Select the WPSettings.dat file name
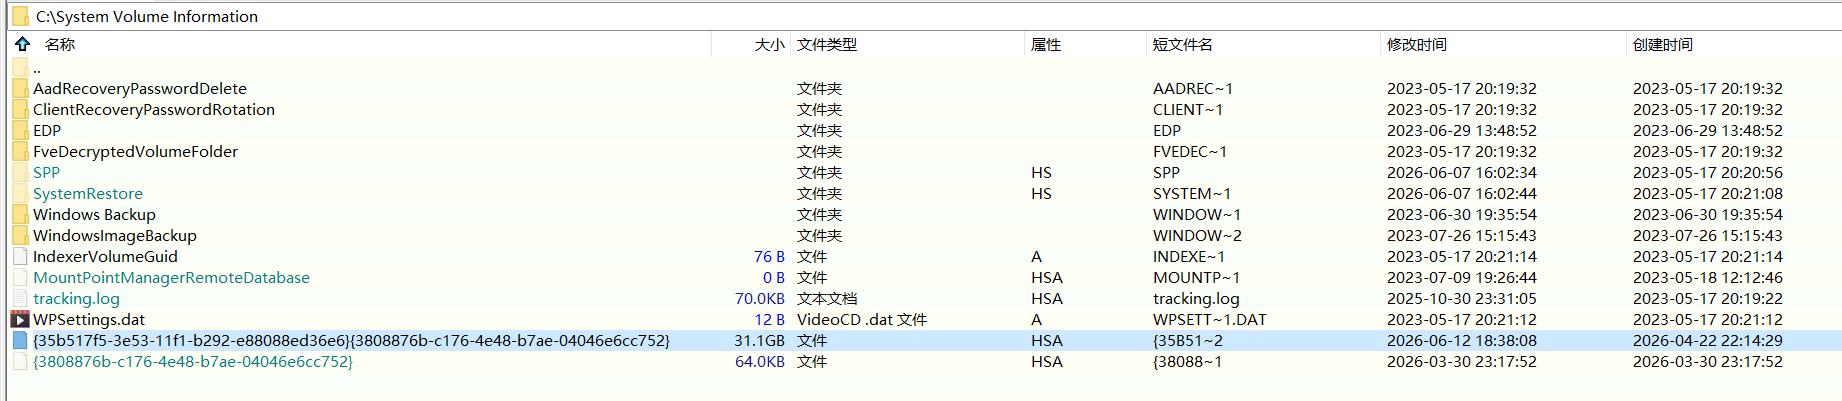This screenshot has height=401, width=1842. coord(89,319)
